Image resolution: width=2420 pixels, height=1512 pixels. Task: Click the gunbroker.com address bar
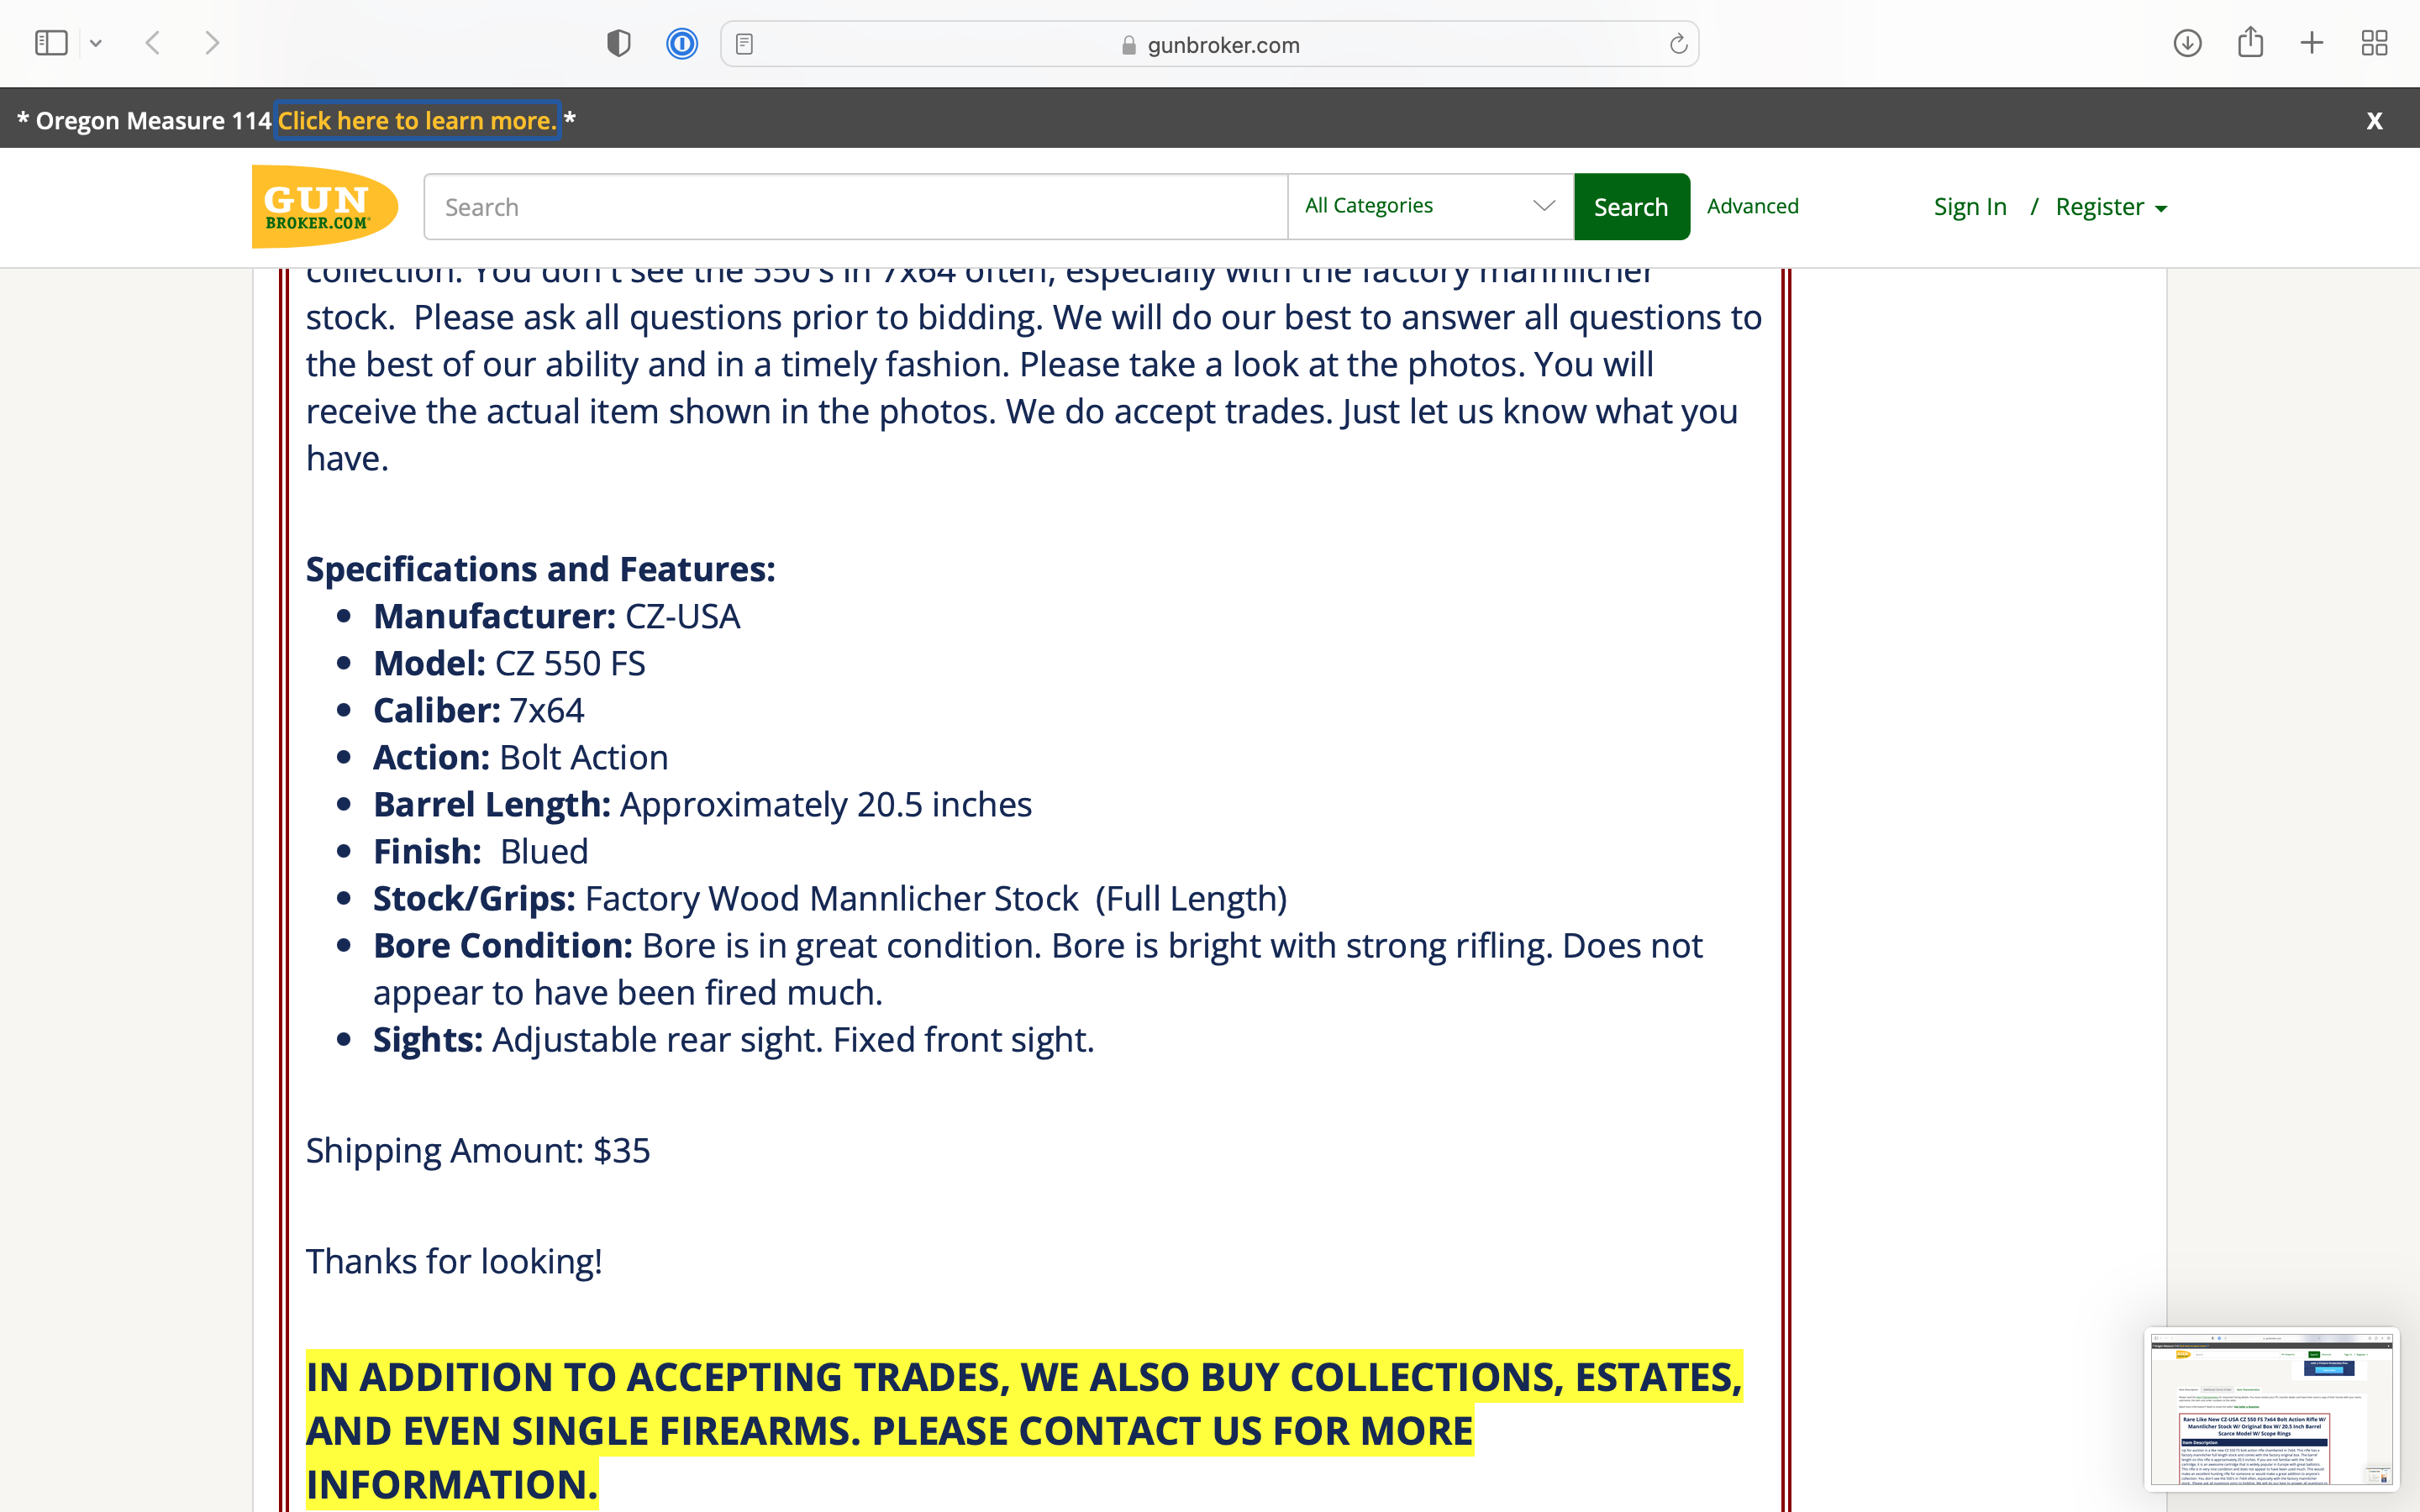click(x=1210, y=44)
